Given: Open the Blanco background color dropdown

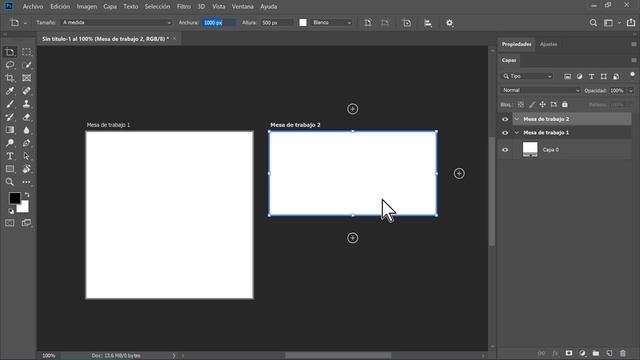Looking at the screenshot, I should pyautogui.click(x=331, y=23).
